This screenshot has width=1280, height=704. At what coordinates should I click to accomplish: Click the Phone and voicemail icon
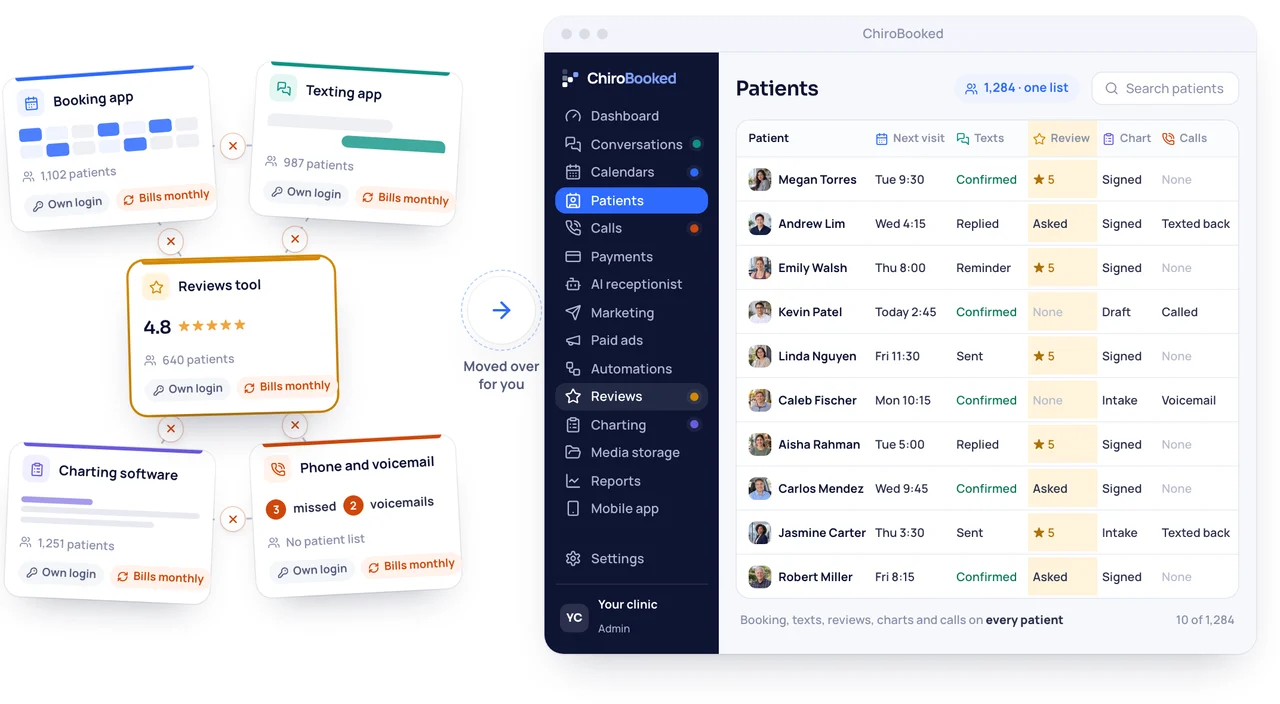pos(278,469)
